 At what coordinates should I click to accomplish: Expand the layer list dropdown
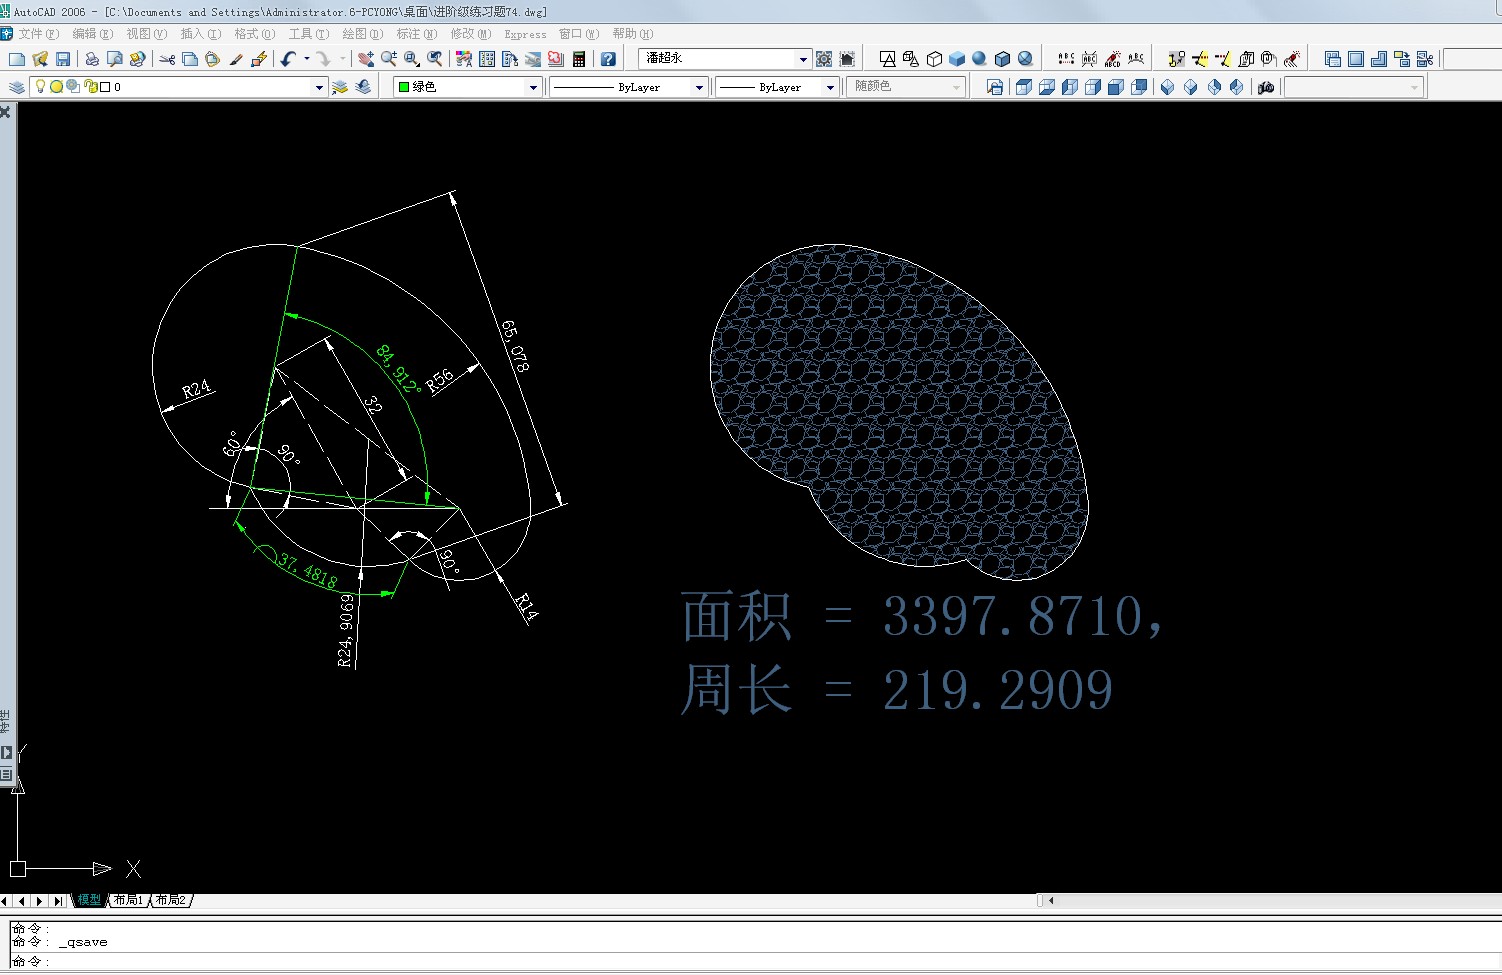(319, 87)
